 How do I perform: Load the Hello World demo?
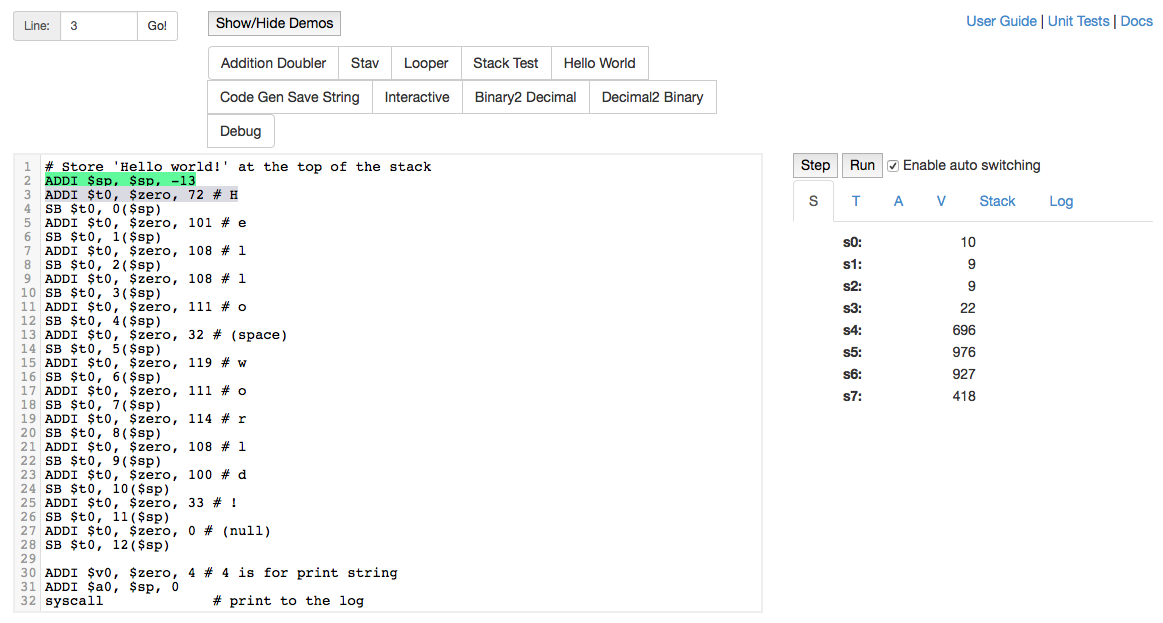coord(599,63)
